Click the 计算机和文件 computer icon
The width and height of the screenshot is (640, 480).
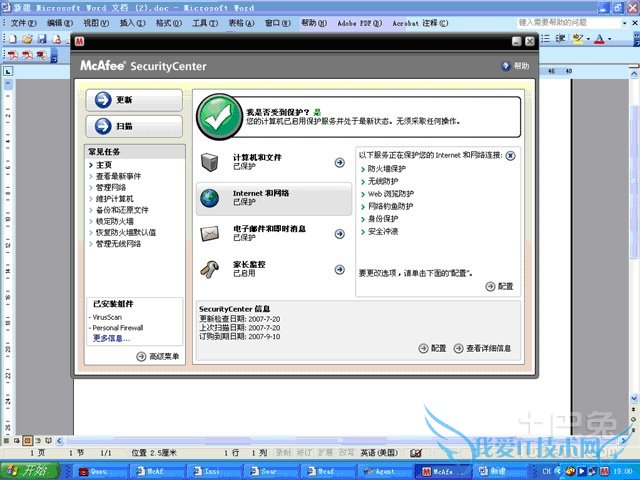(x=210, y=162)
